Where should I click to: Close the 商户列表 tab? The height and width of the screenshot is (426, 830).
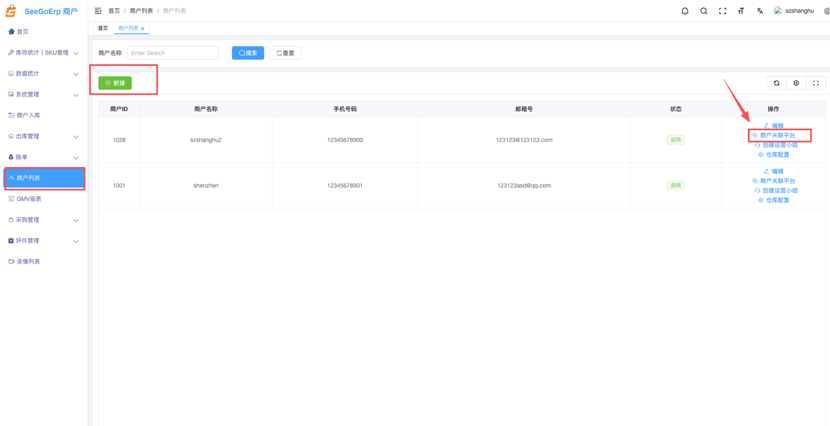click(143, 29)
